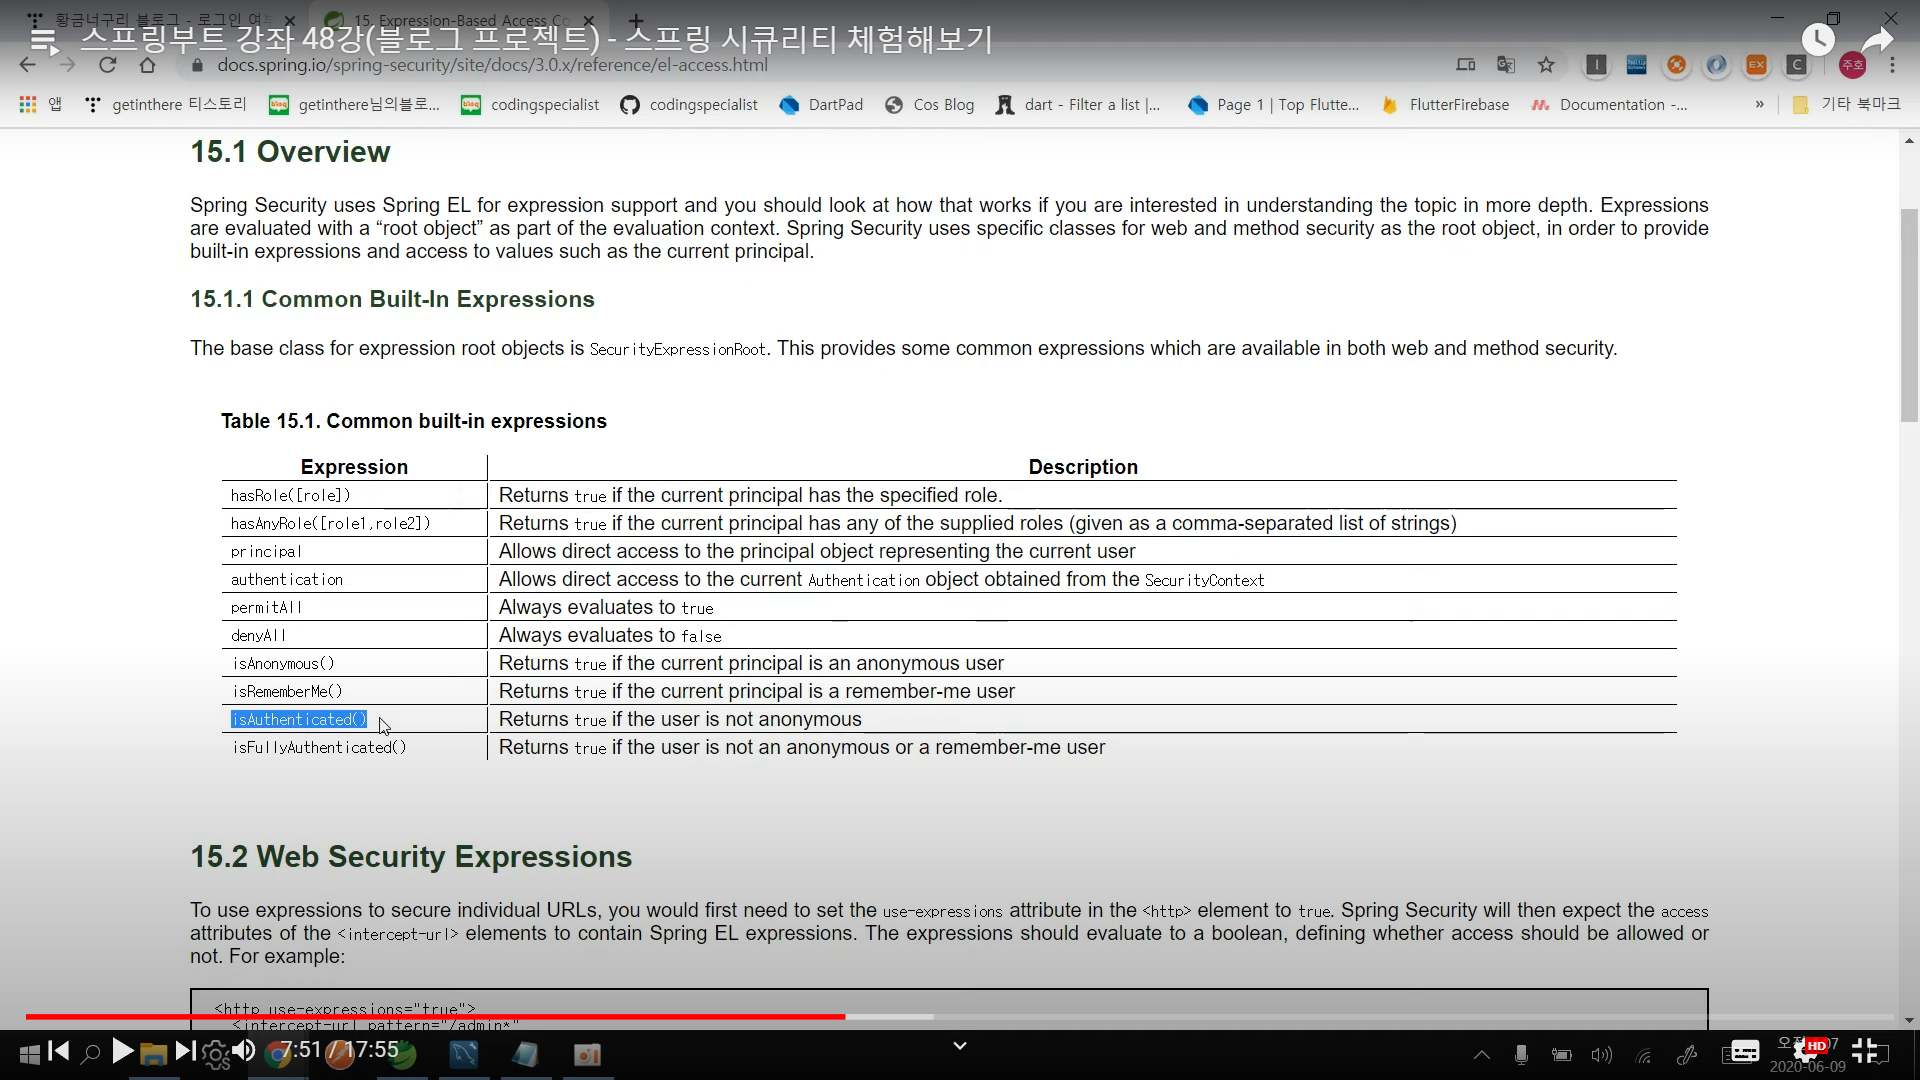Viewport: 1920px width, 1080px height.
Task: Open the Chrome three-dot menu
Action: pyautogui.click(x=1892, y=65)
